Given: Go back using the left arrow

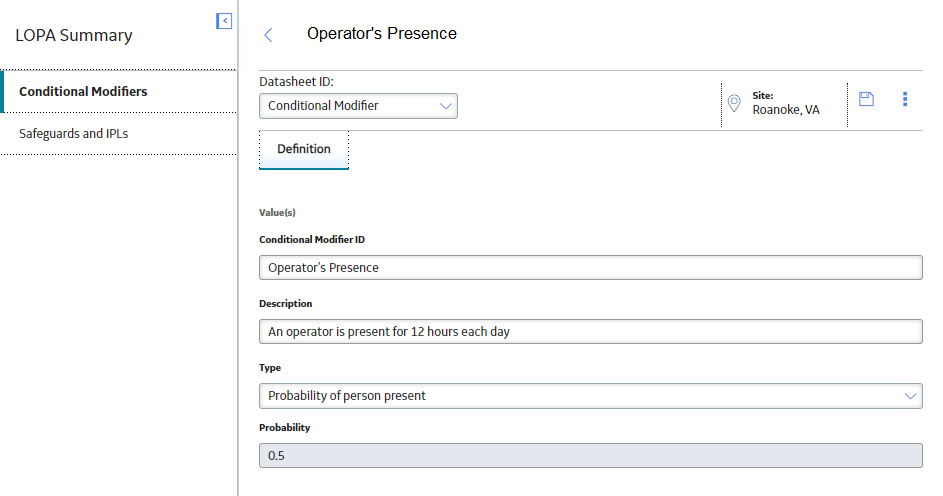Looking at the screenshot, I should point(268,35).
